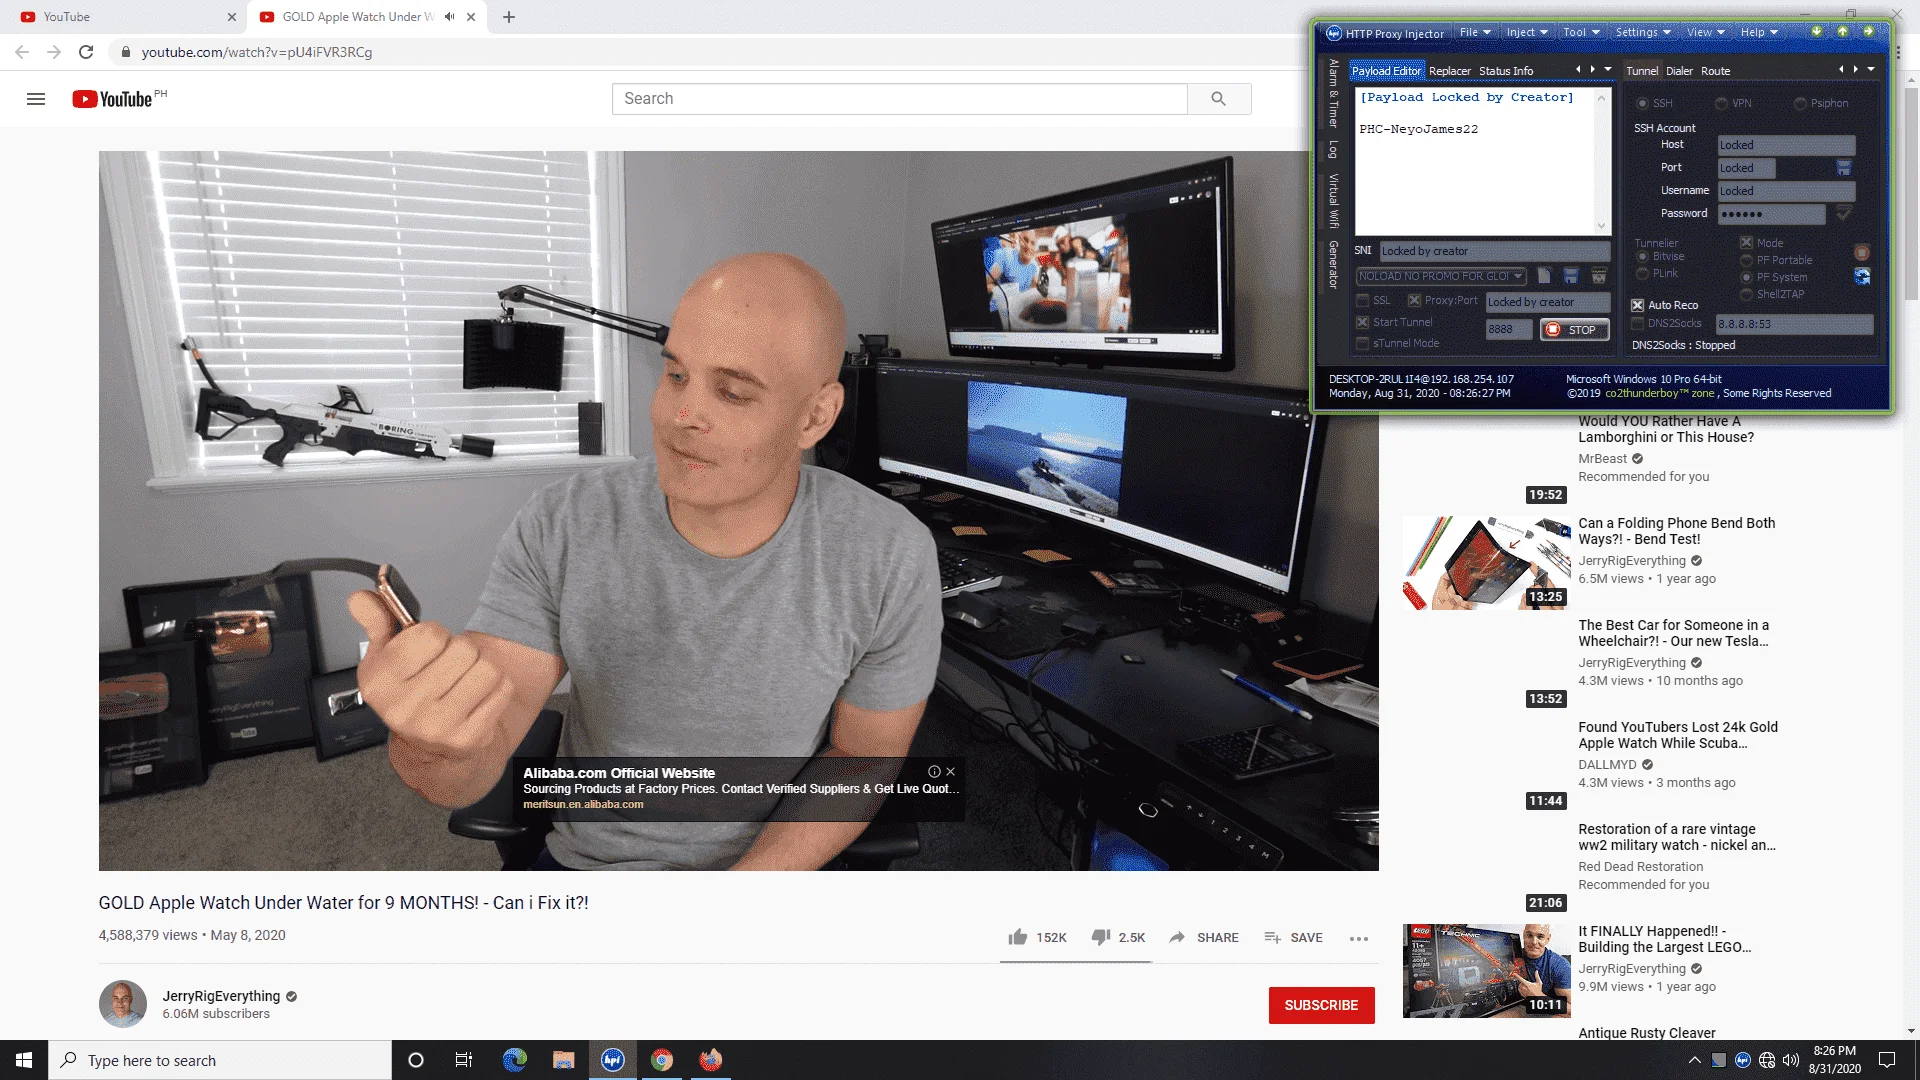Open the NOLOAD NO PROMO config dropdown
Screen dimensions: 1920x1080
coord(1441,277)
